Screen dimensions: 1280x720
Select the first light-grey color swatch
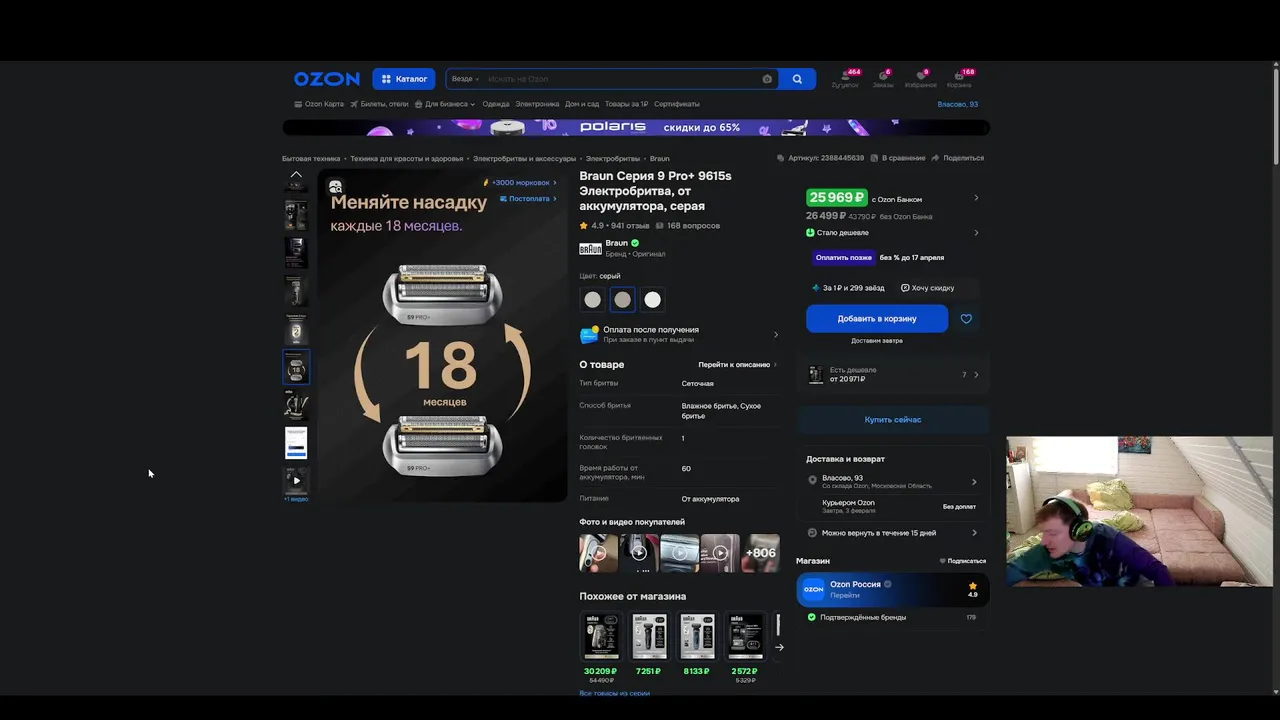[593, 300]
